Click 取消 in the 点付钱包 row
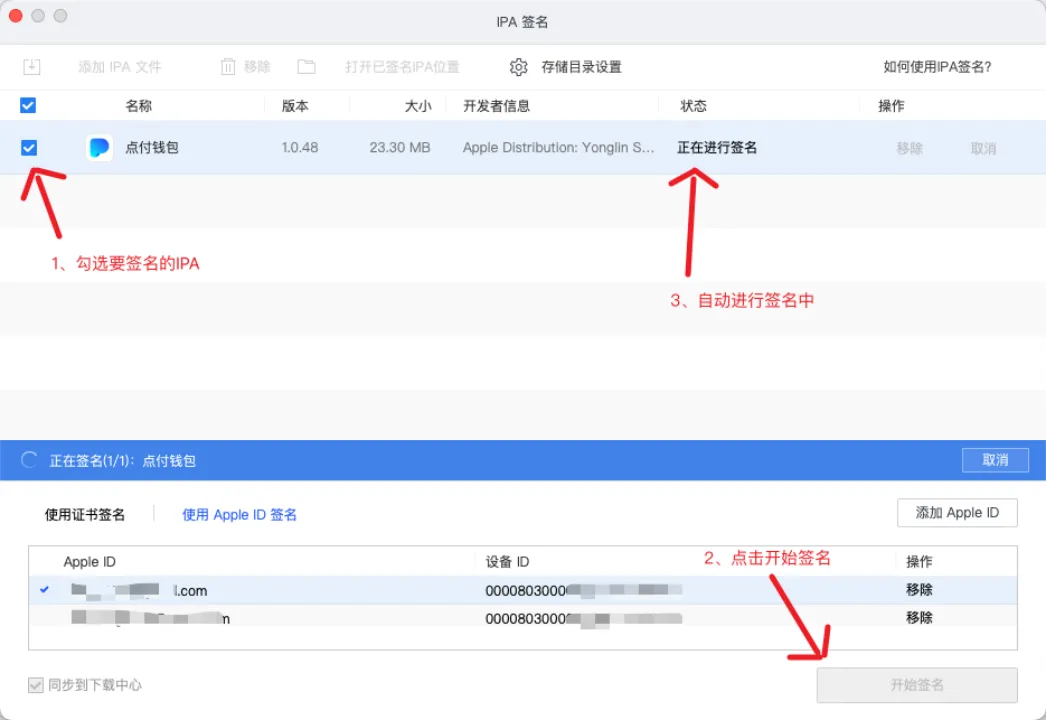The image size is (1046, 720). (983, 148)
